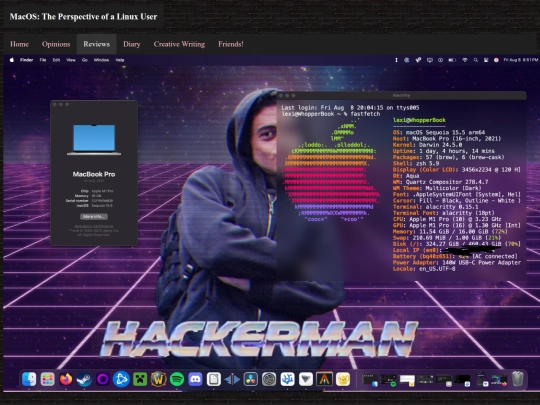Select the 'Uptime: 1 day' line
The image size is (540, 405).
point(444,151)
